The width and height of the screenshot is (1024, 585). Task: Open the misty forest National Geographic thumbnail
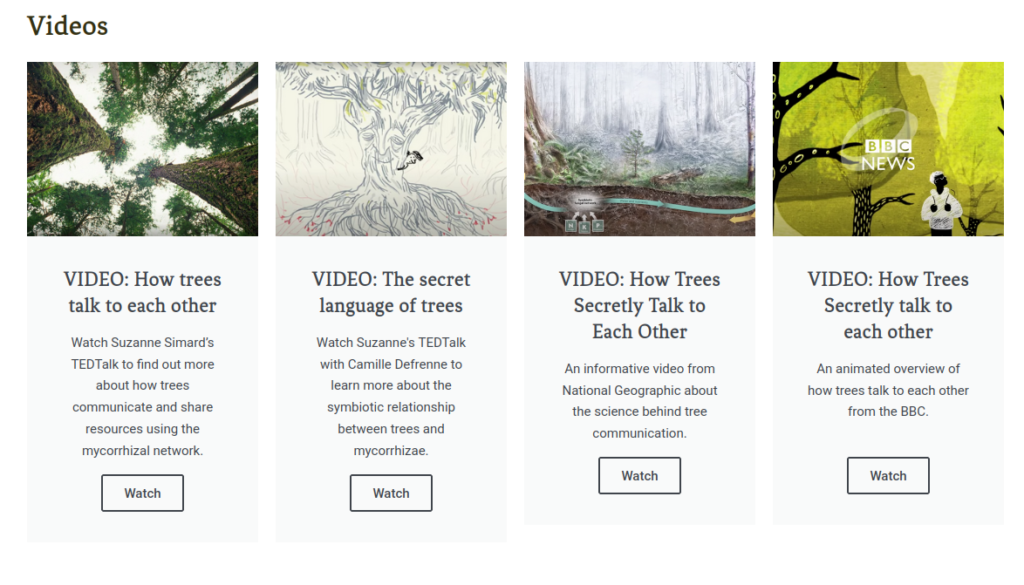tap(639, 149)
